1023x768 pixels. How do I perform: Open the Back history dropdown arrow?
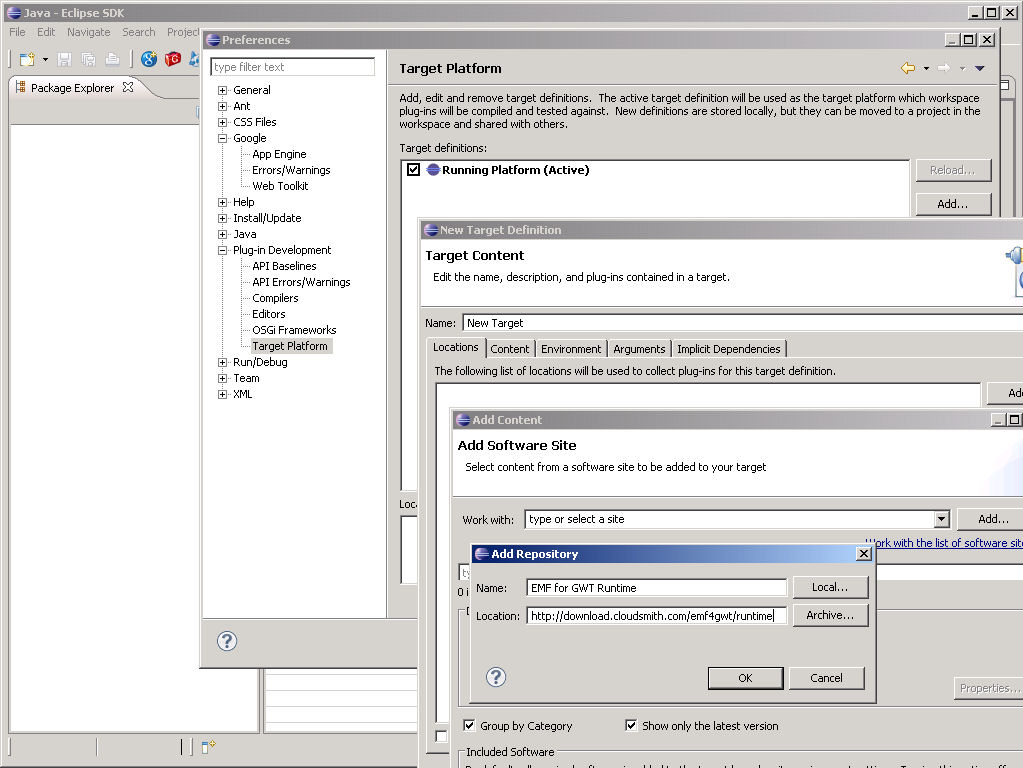tap(926, 69)
